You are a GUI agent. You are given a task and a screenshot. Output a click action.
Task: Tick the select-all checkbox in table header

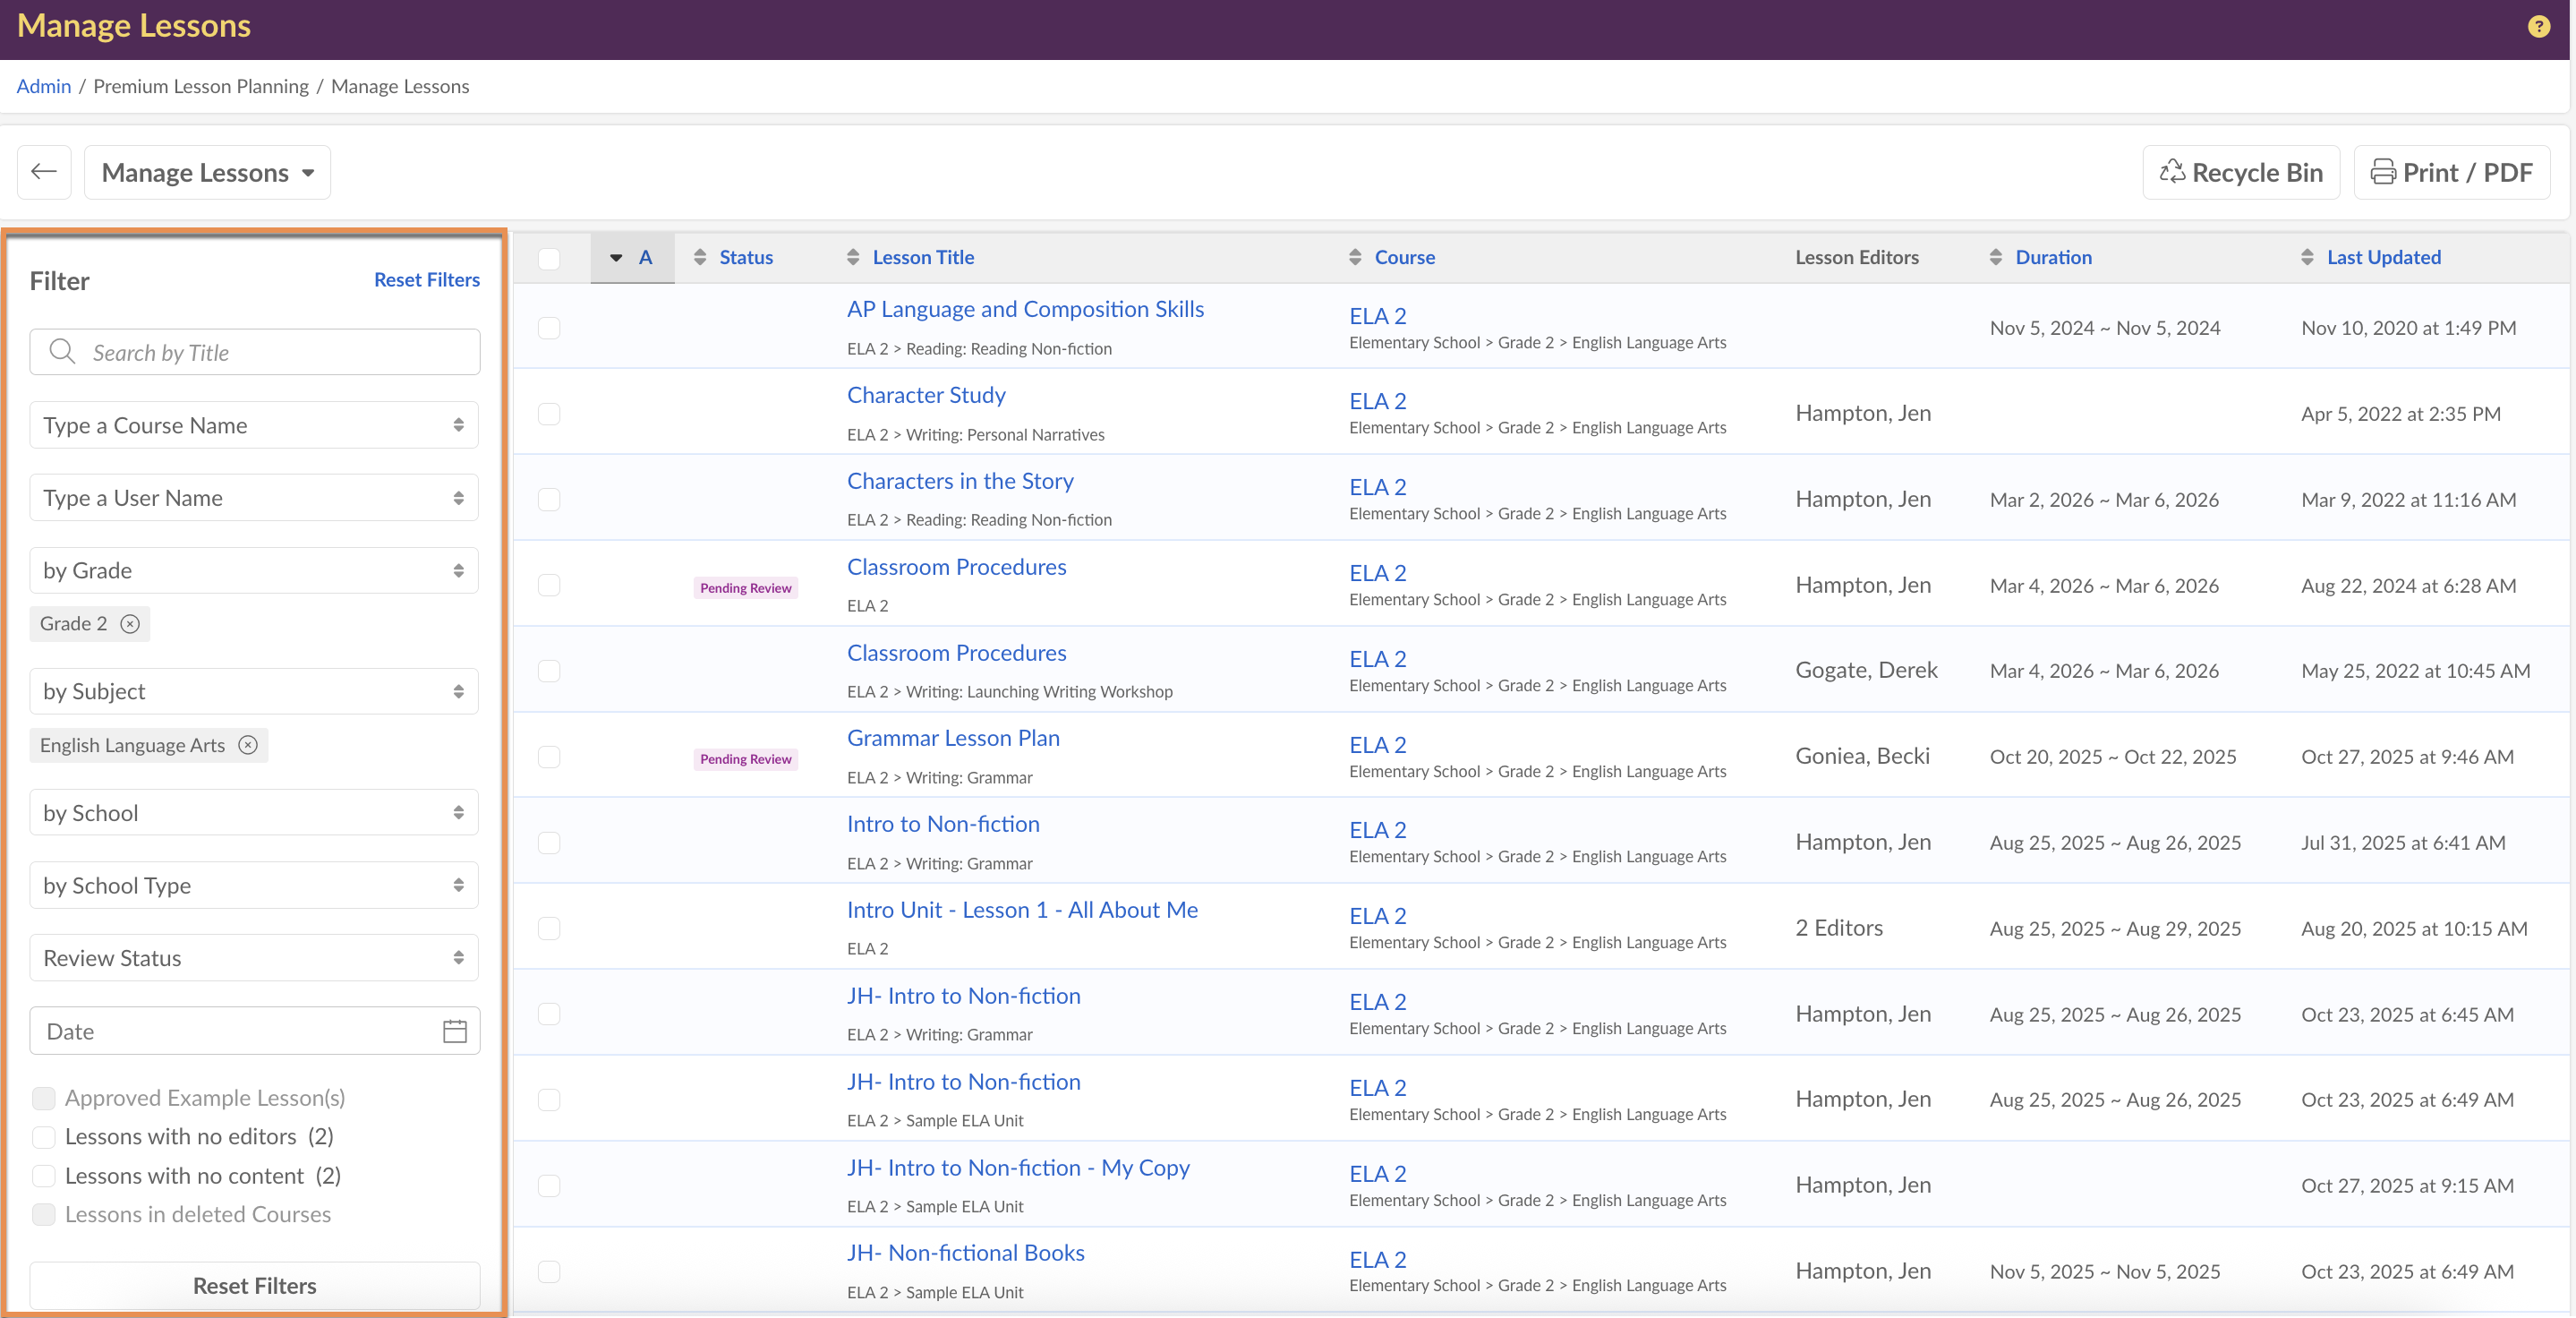click(x=549, y=258)
